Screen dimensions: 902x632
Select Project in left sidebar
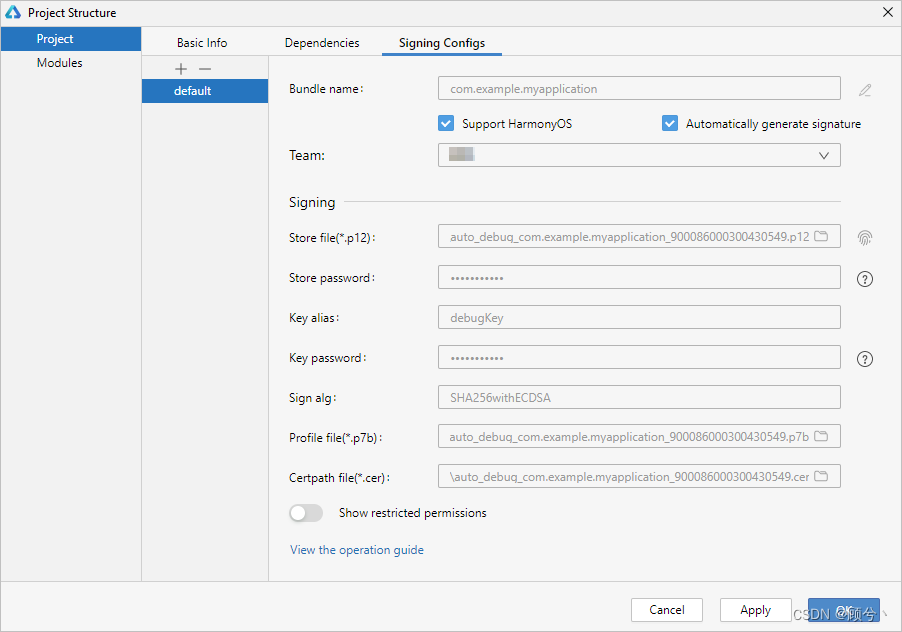(x=71, y=39)
